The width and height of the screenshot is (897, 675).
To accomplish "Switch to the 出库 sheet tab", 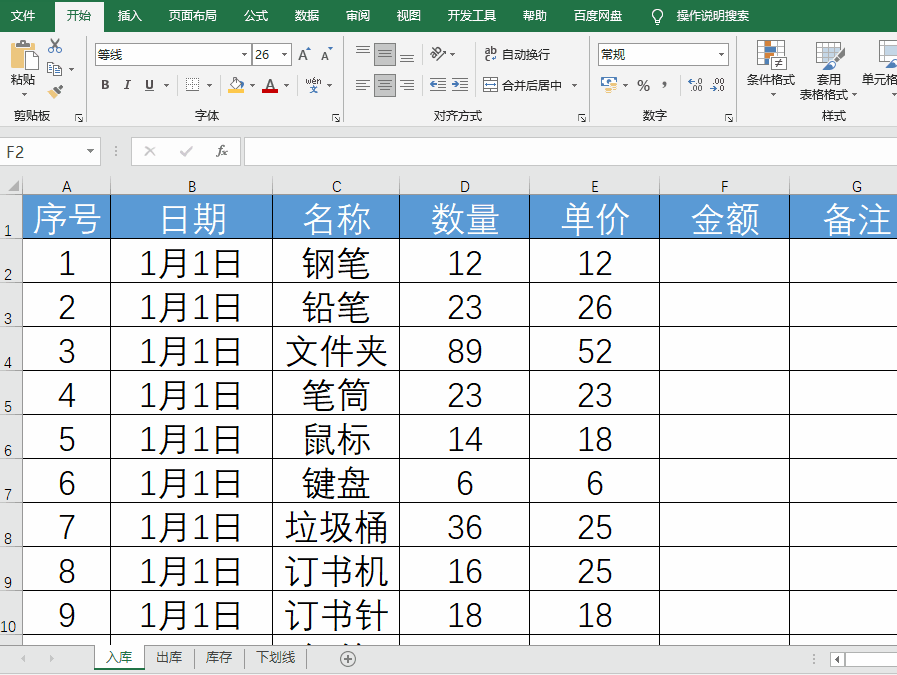I will tap(169, 658).
